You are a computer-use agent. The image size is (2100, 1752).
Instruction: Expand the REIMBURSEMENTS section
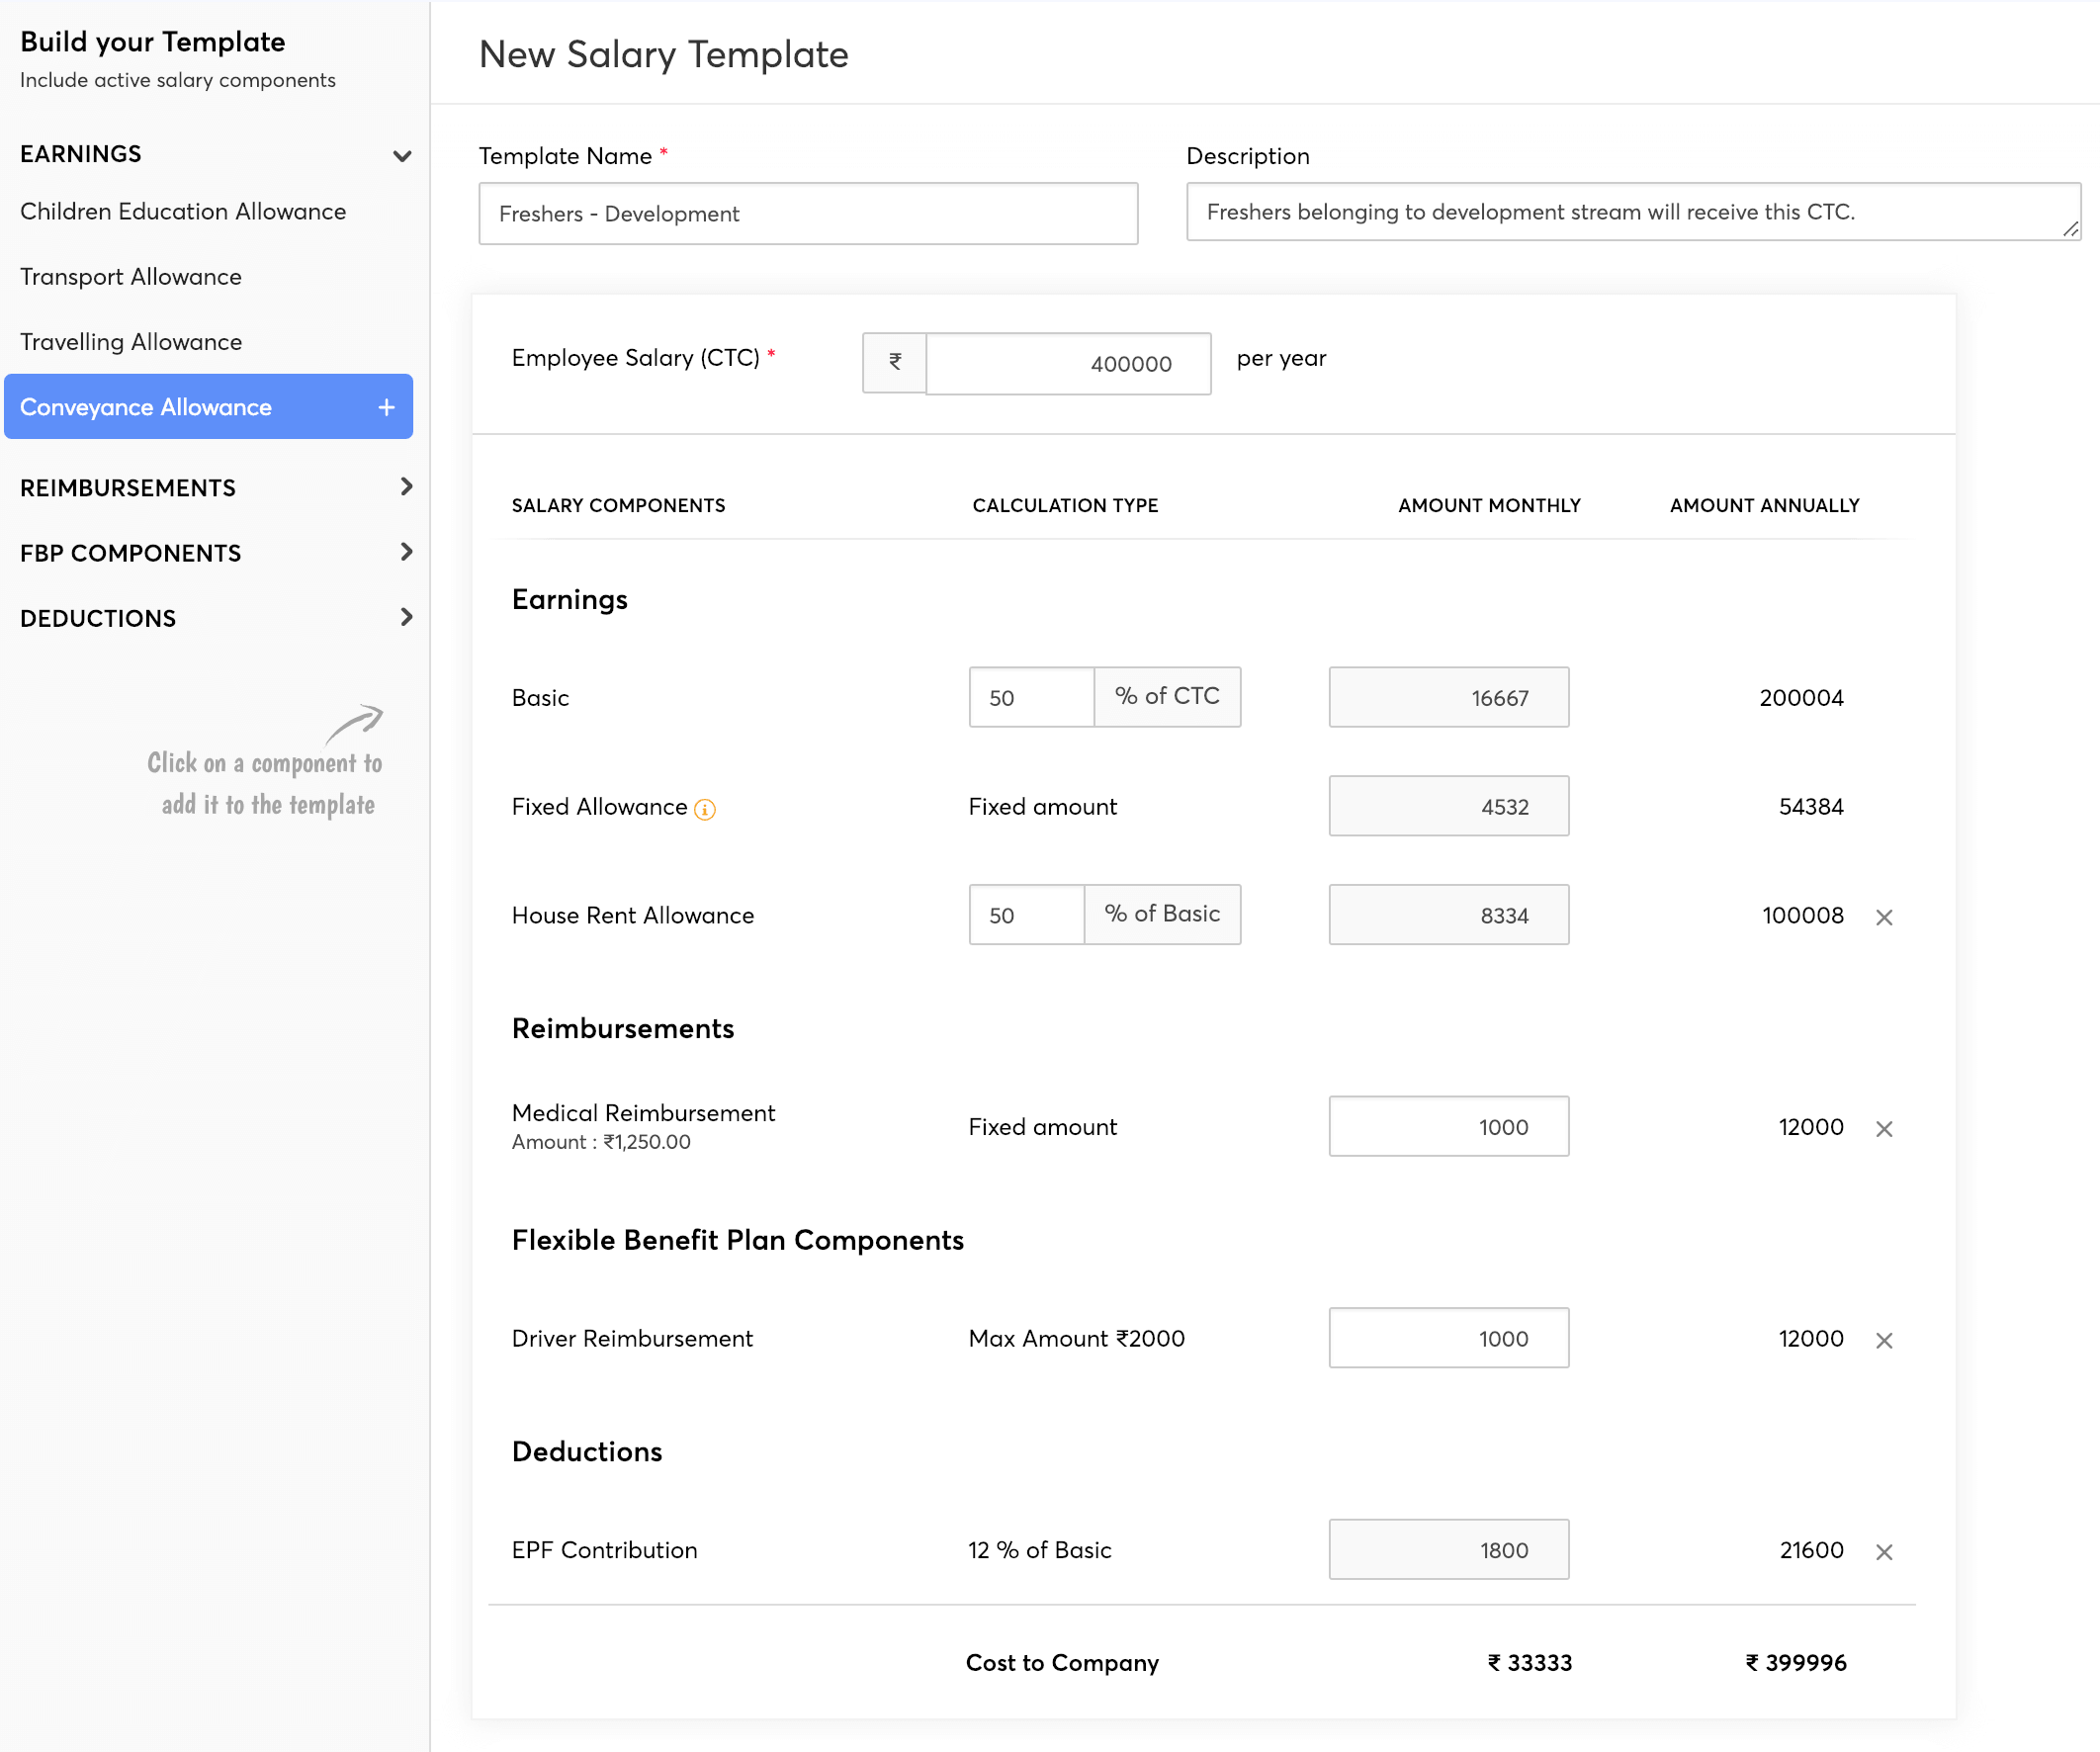[x=406, y=487]
